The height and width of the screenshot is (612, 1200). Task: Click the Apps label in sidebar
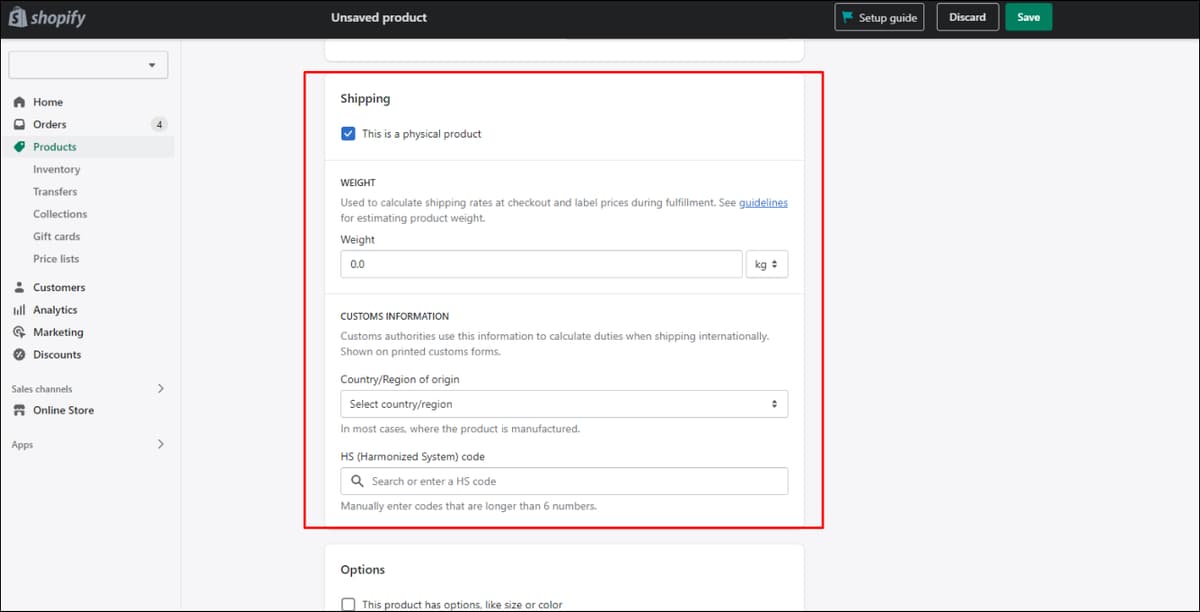click(x=22, y=445)
